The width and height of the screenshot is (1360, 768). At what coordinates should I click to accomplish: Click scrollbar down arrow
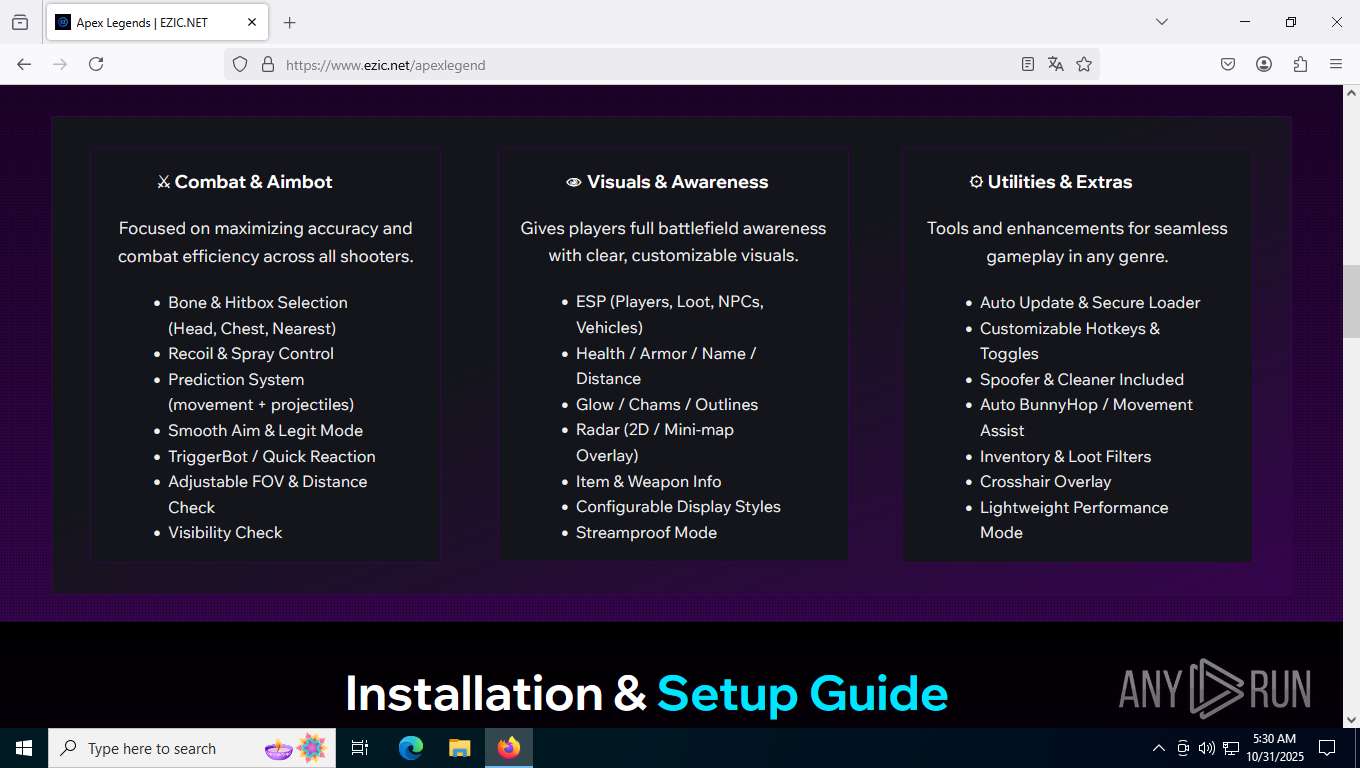click(1351, 719)
